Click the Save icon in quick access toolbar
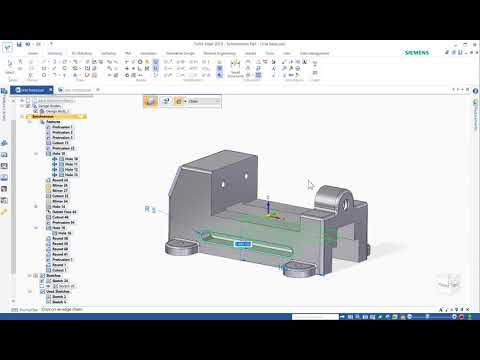480x360 pixels. pyautogui.click(x=19, y=44)
